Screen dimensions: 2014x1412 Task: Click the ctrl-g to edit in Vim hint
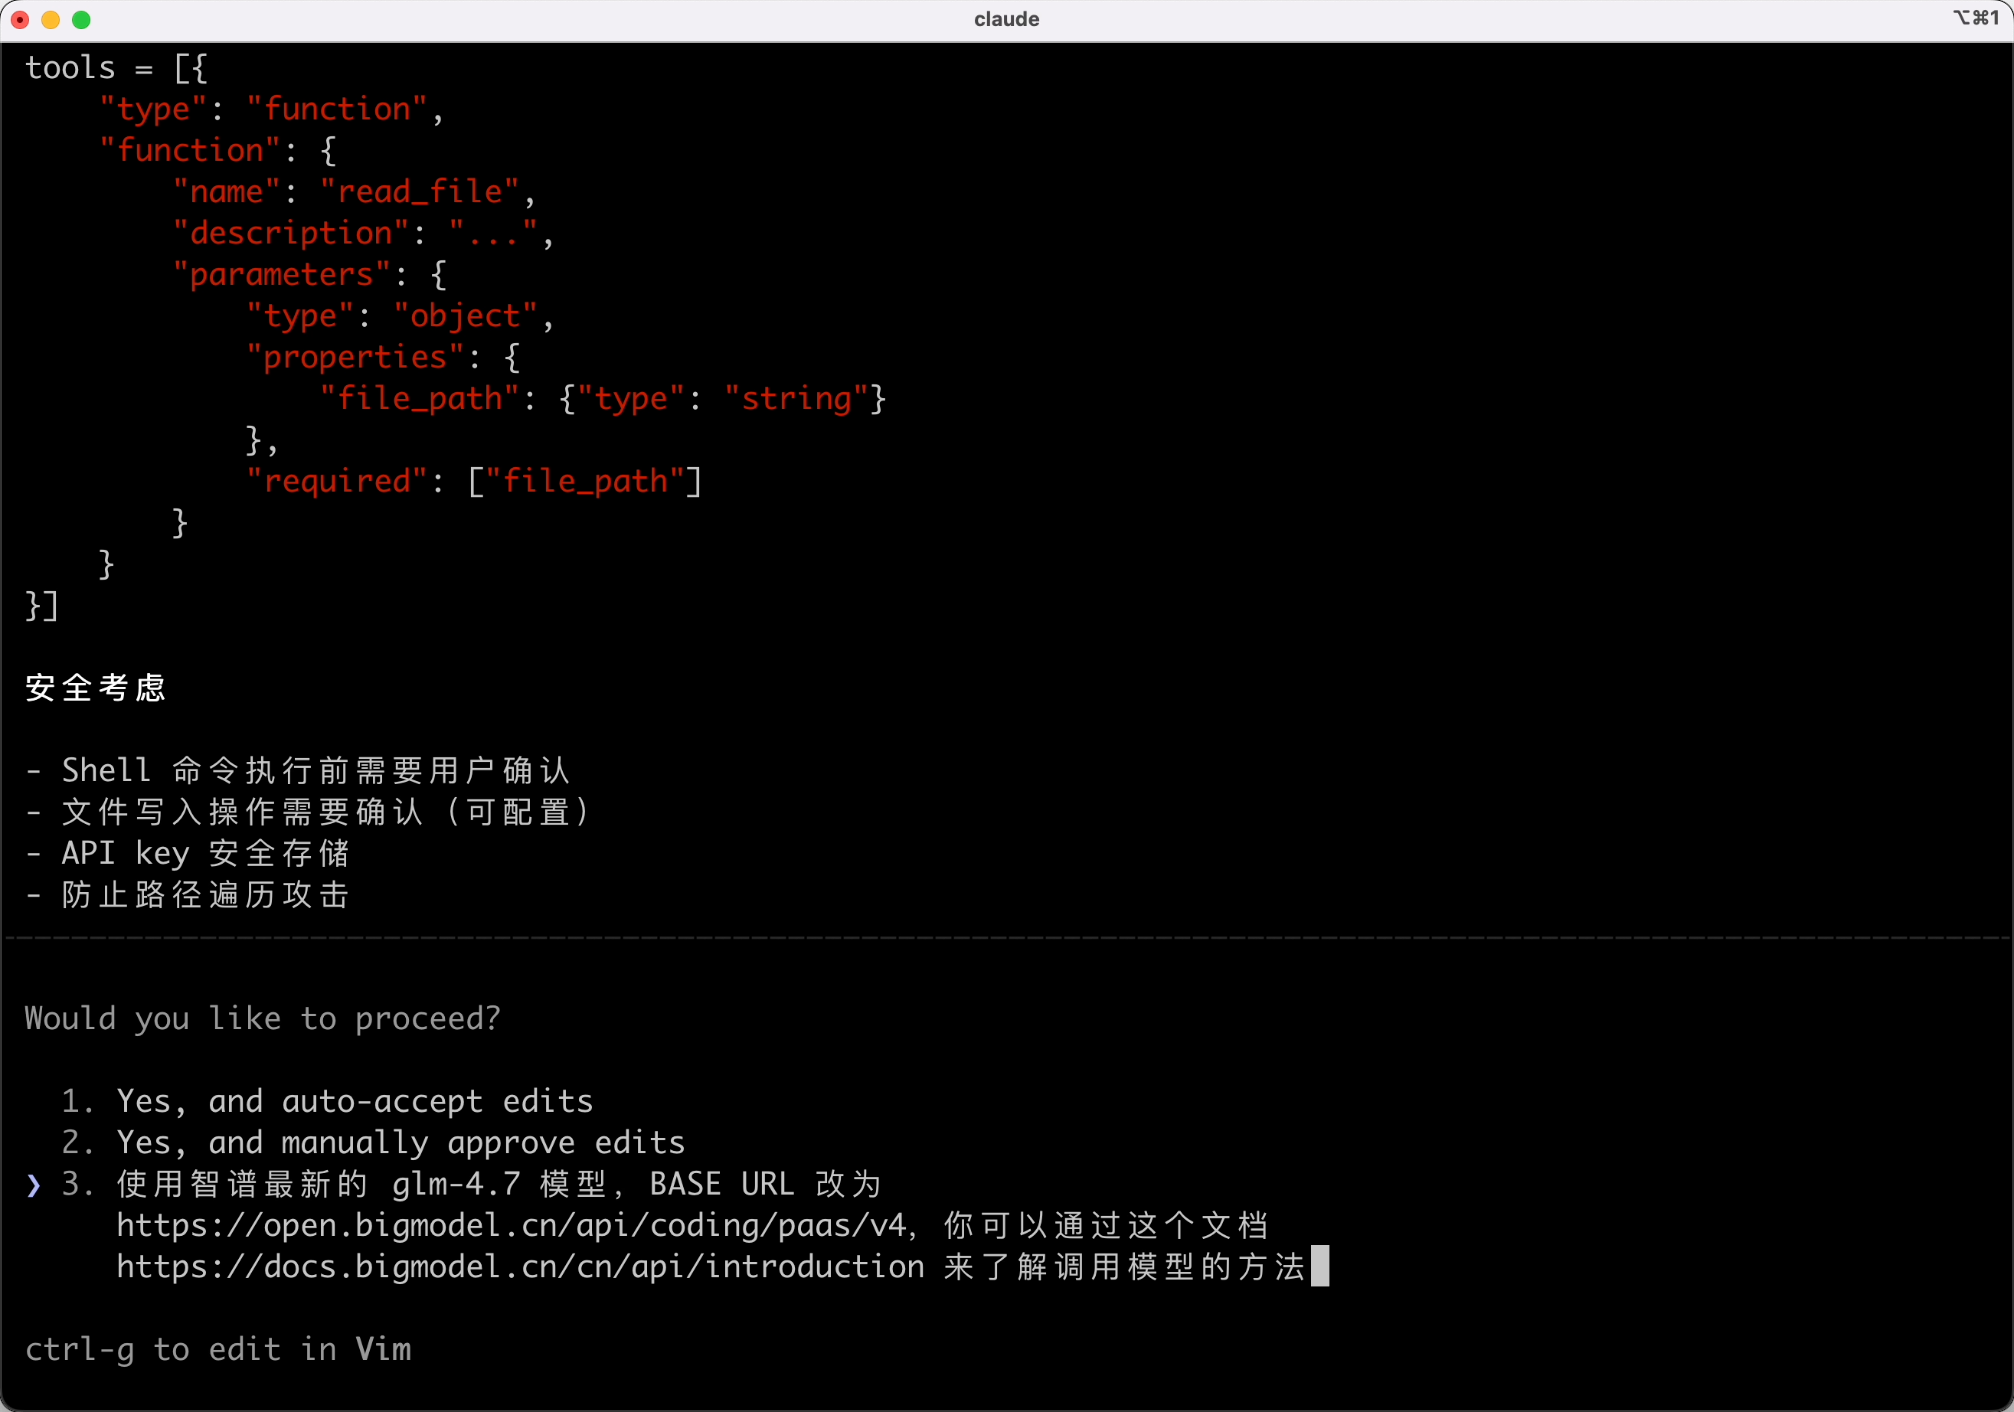click(x=218, y=1350)
